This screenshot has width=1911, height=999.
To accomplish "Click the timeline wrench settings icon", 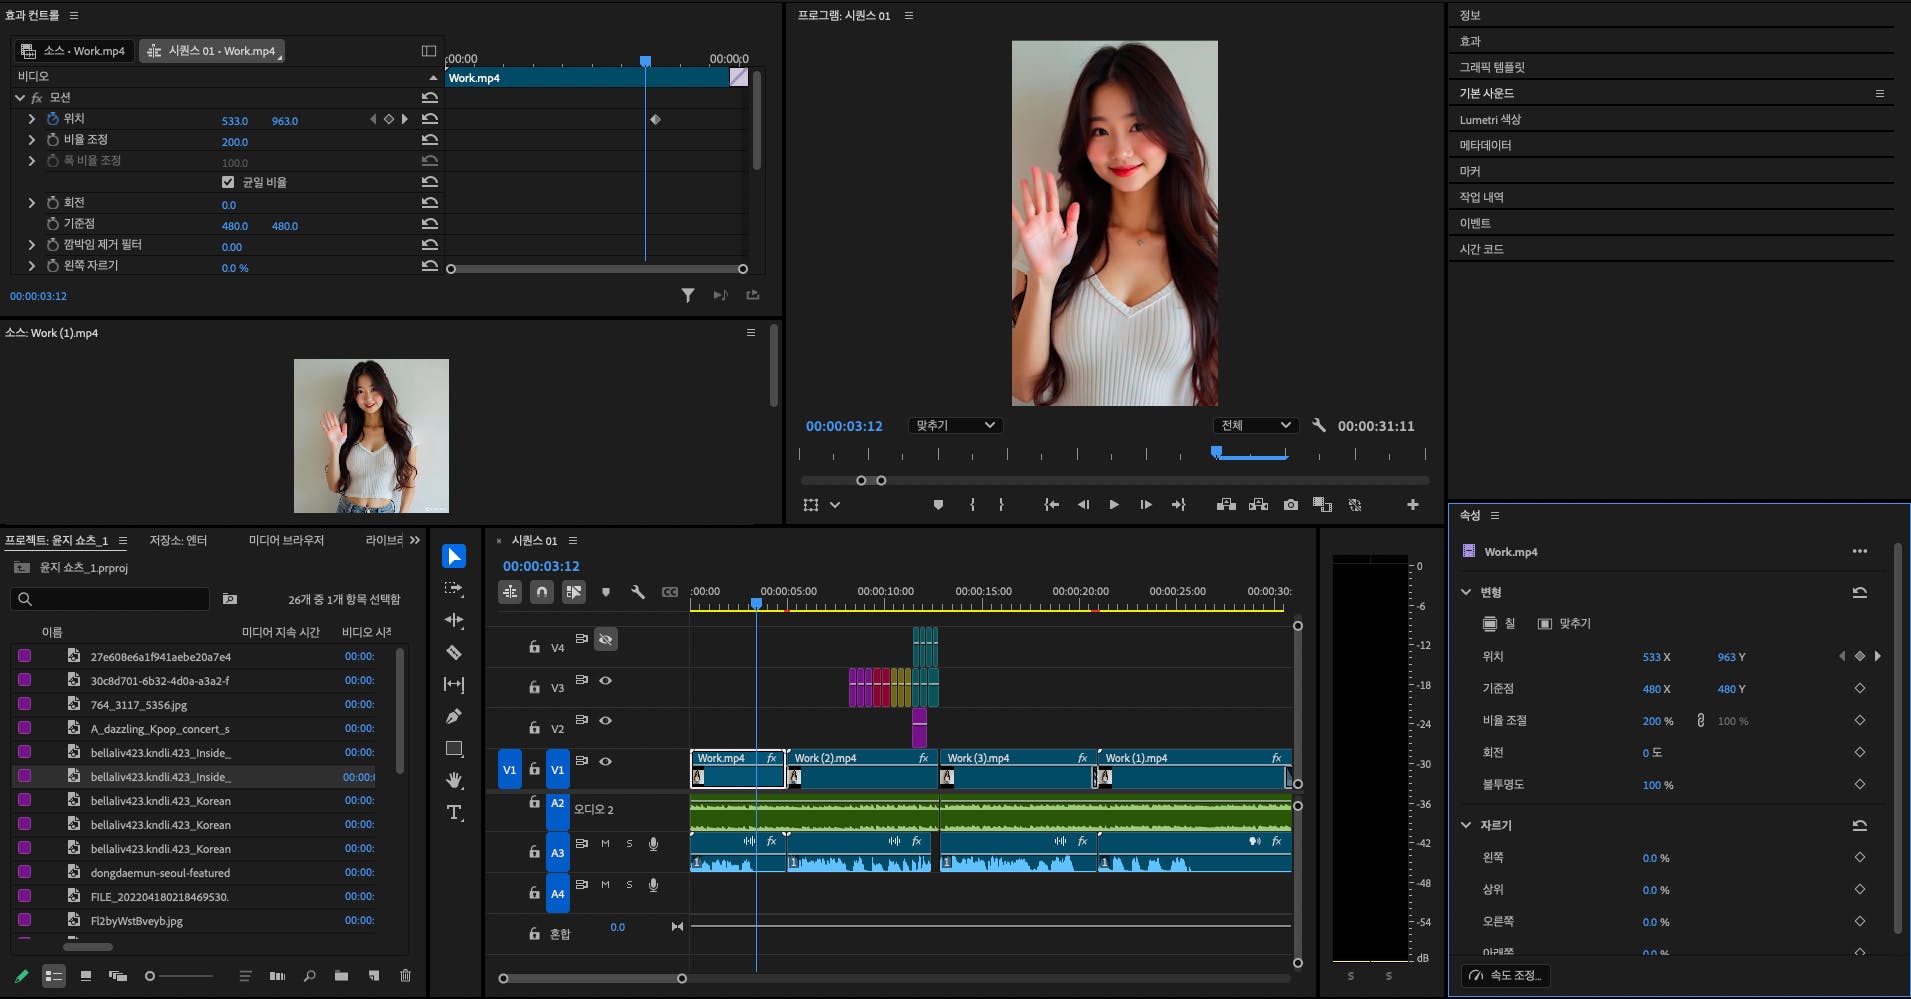I will (638, 592).
